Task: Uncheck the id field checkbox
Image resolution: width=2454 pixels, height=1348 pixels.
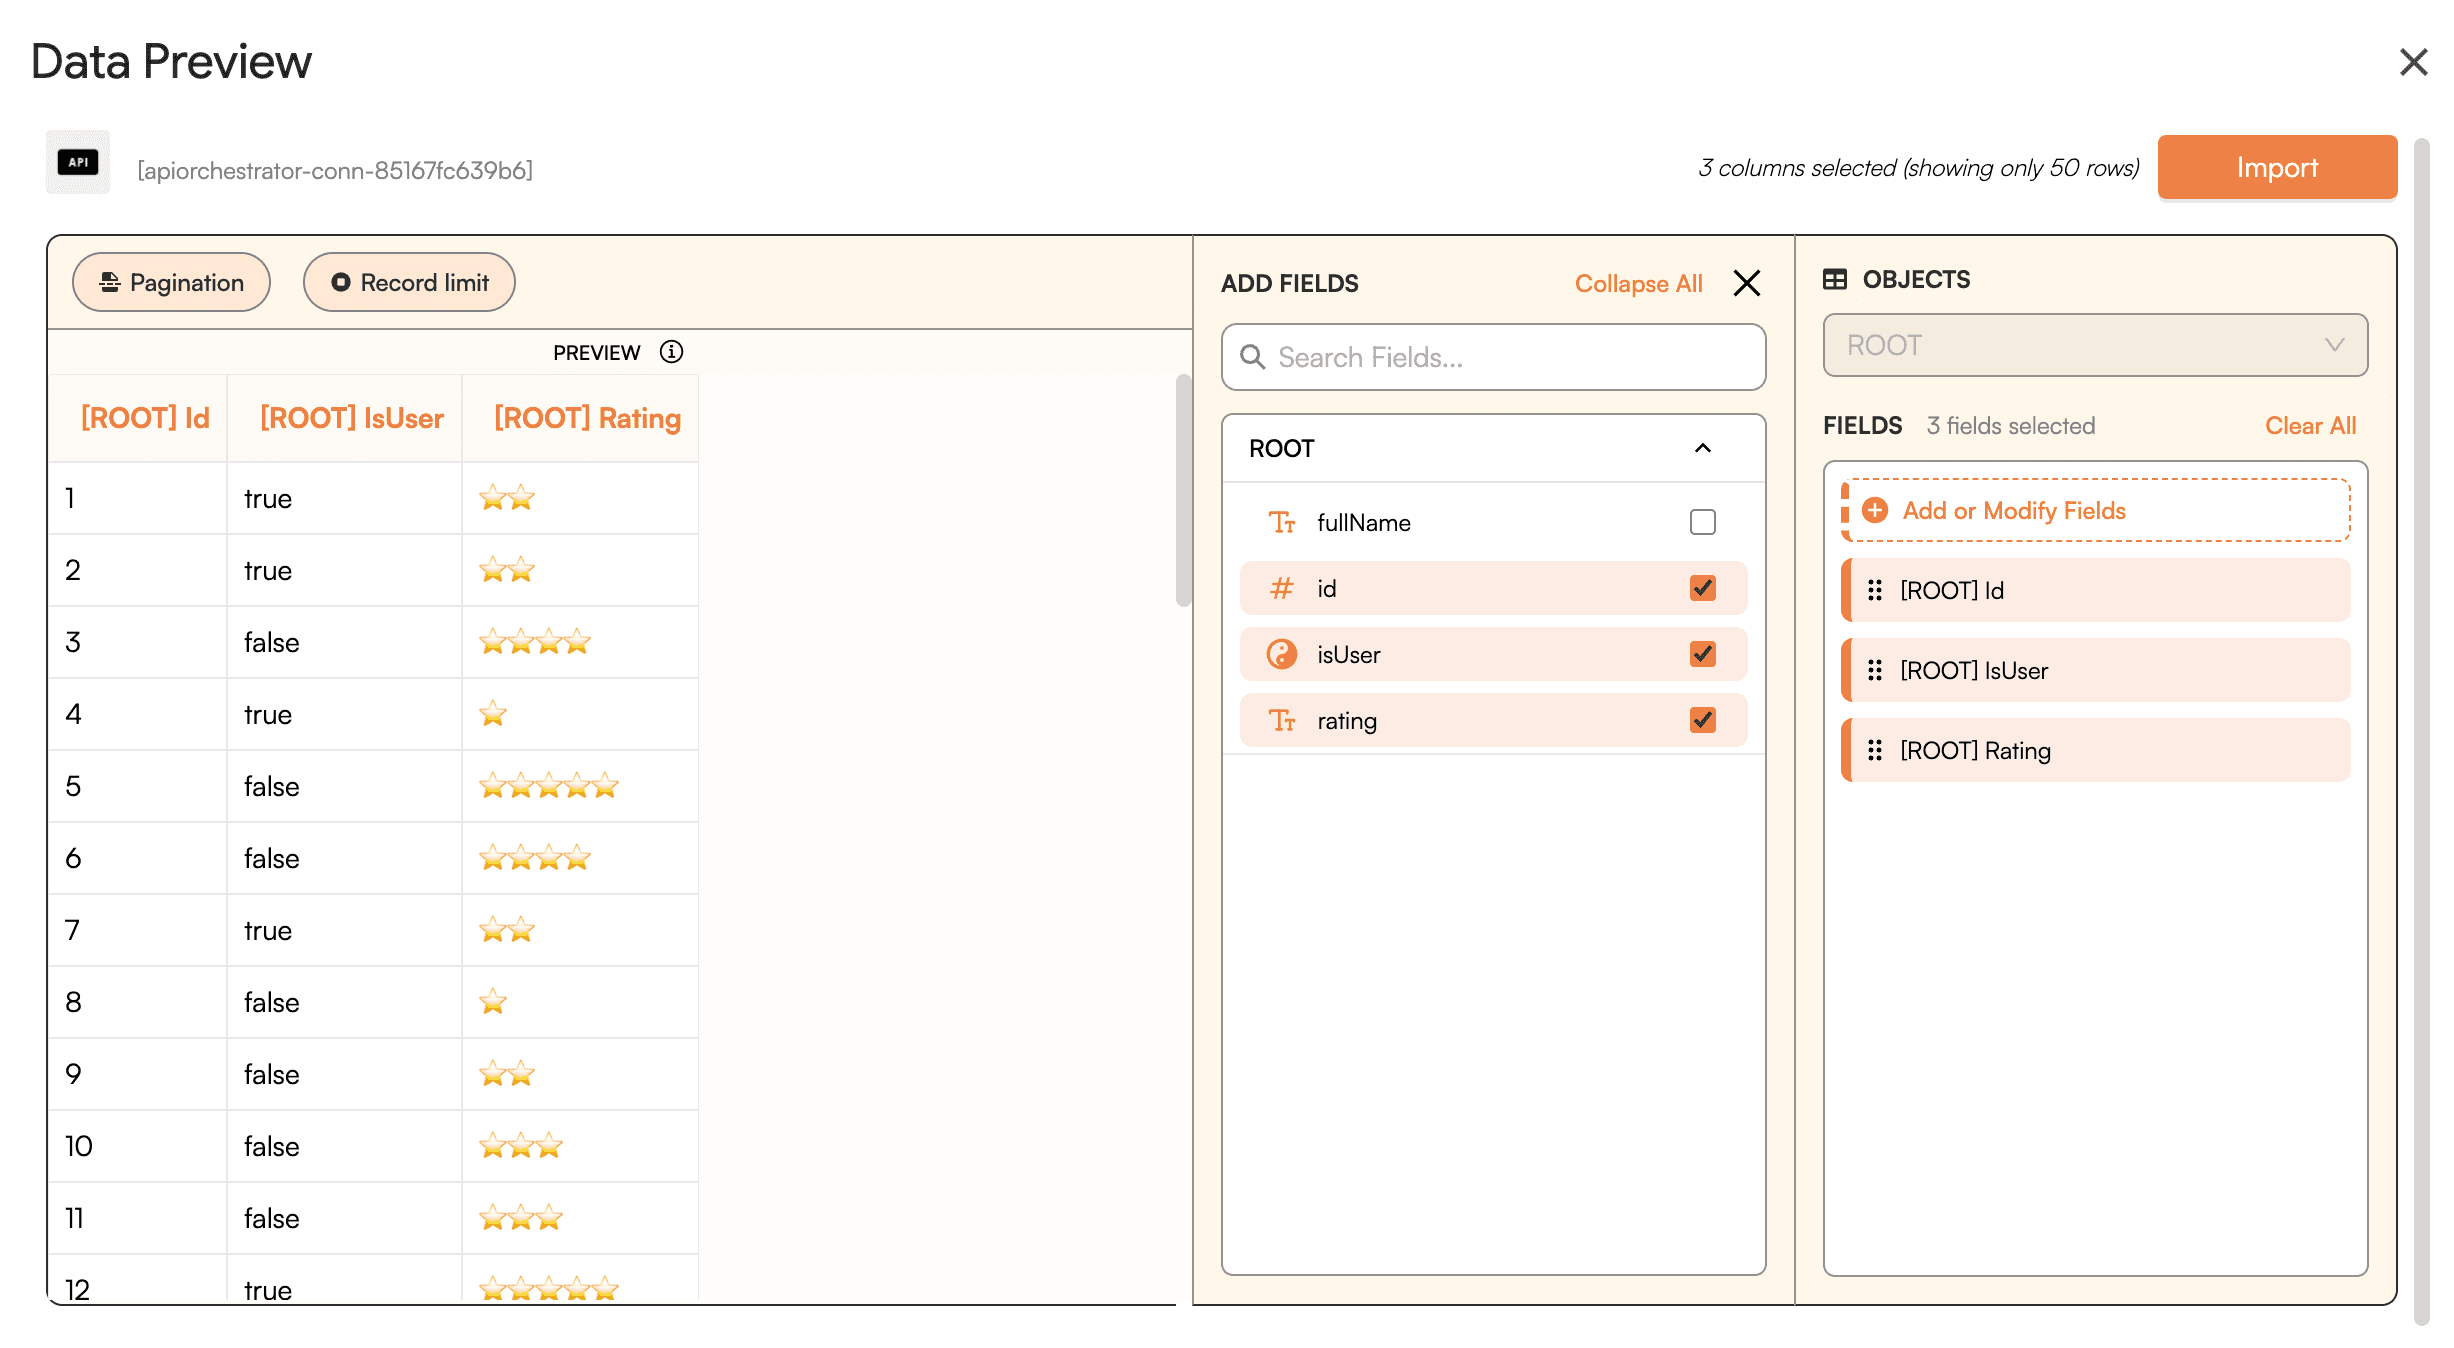Action: point(1702,588)
